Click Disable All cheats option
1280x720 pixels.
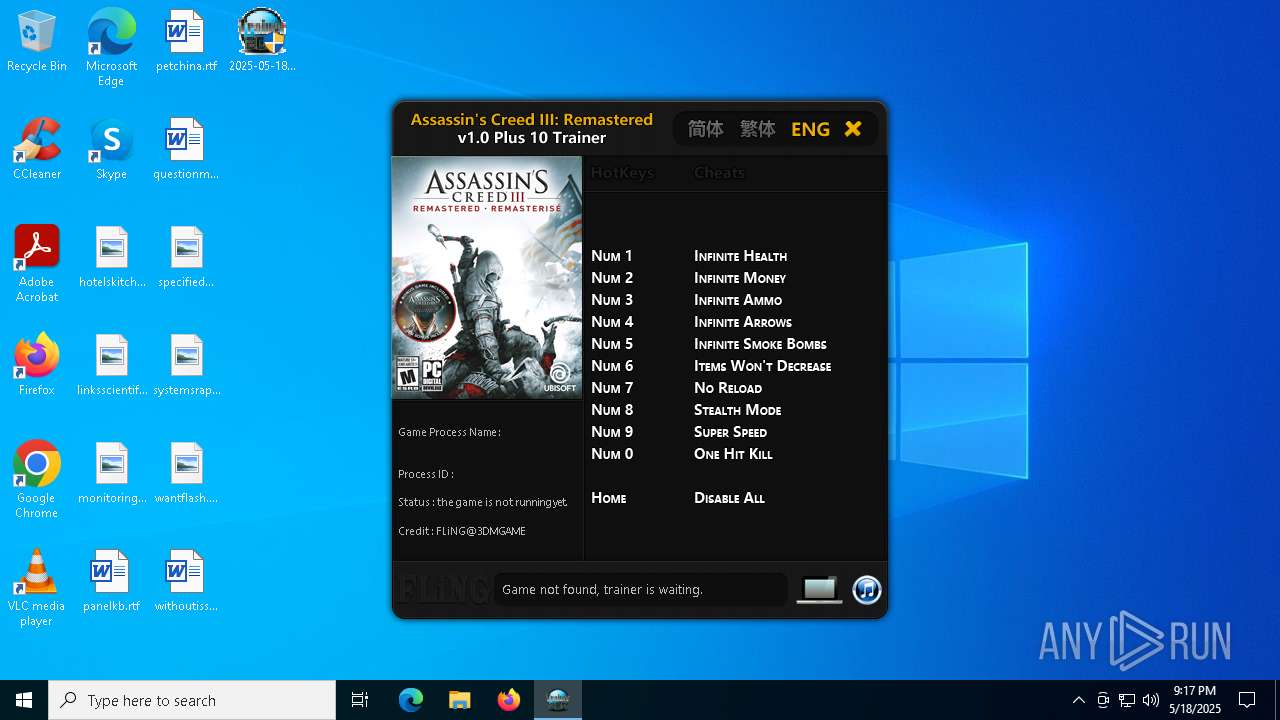coord(729,498)
